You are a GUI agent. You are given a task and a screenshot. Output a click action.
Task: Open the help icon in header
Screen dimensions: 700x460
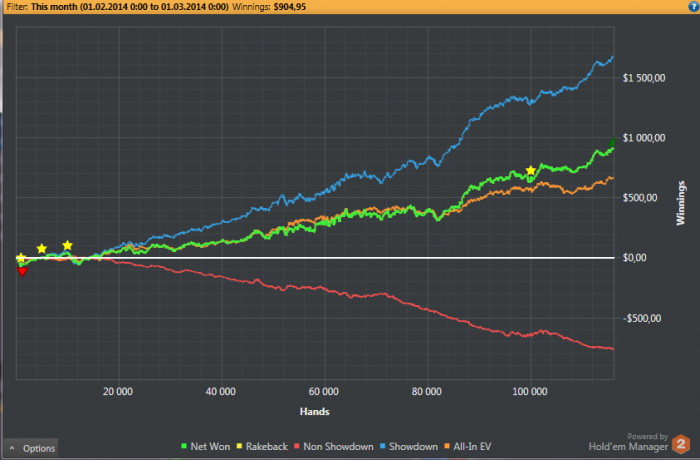pos(694,6)
